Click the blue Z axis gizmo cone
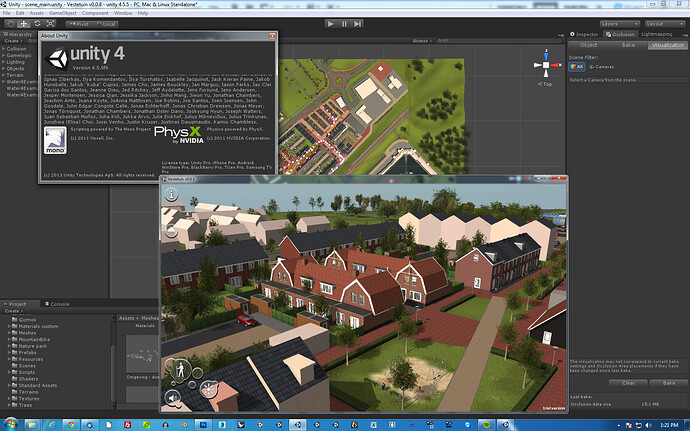This screenshot has height=431, width=690. point(546,55)
